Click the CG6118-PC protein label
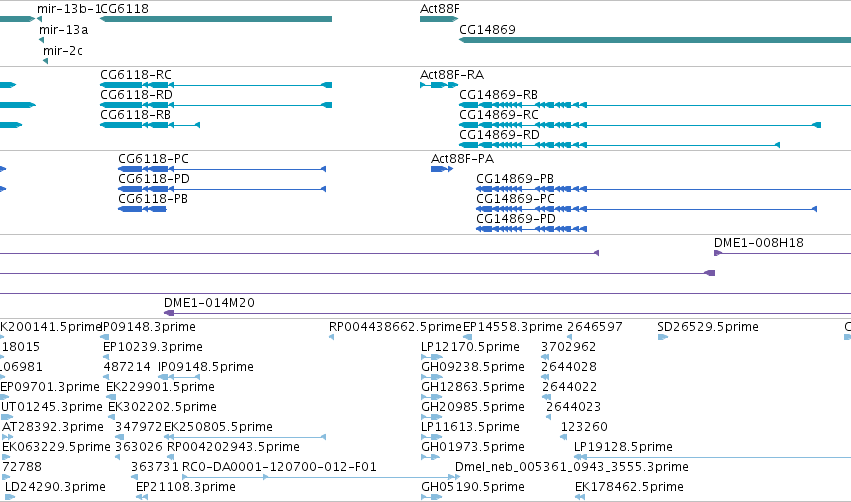This screenshot has width=851, height=502. [x=154, y=159]
